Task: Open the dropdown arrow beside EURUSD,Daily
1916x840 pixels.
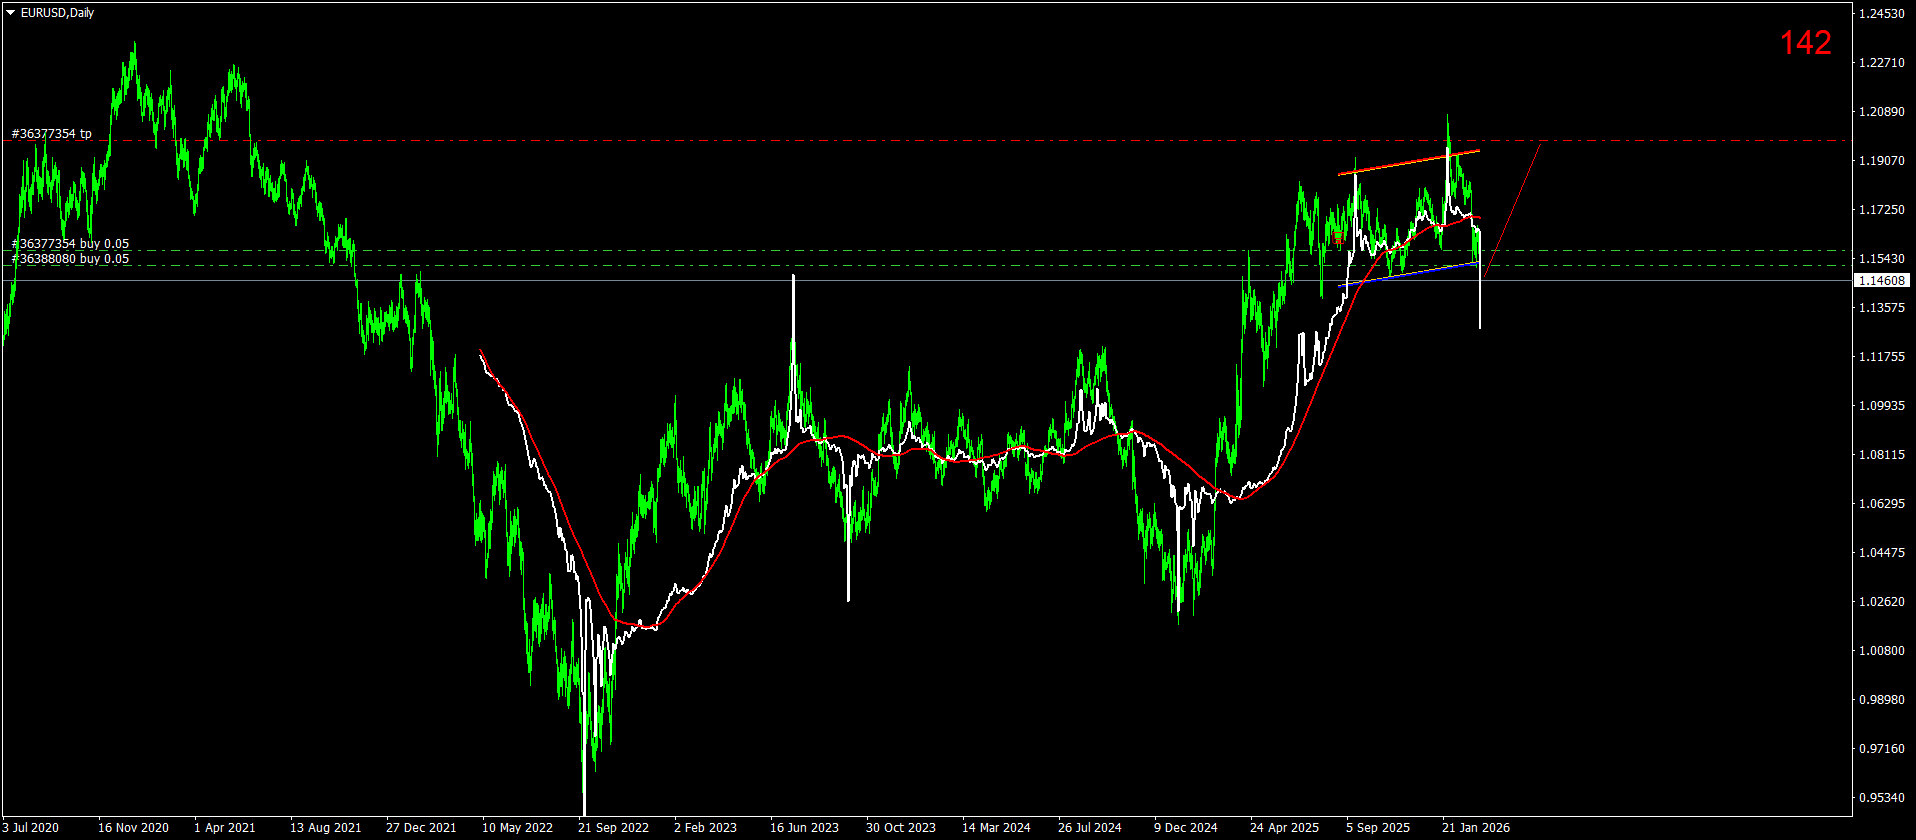Action: (x=11, y=13)
